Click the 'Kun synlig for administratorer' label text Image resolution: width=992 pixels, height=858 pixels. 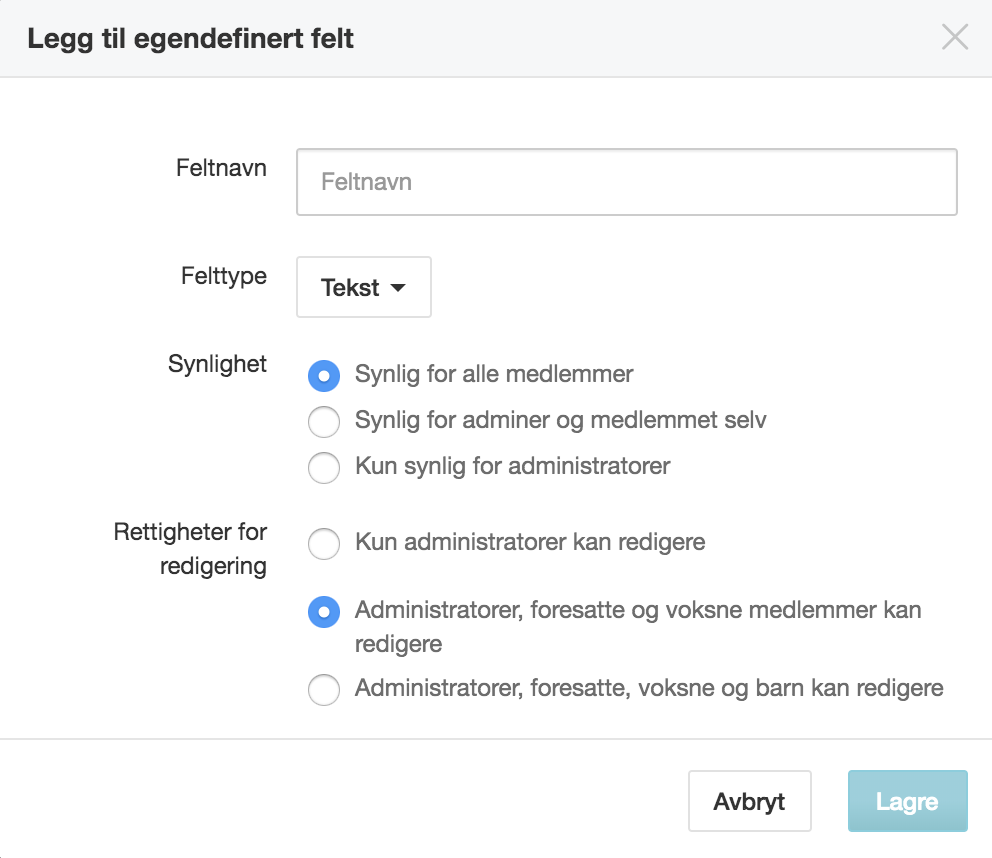(512, 466)
